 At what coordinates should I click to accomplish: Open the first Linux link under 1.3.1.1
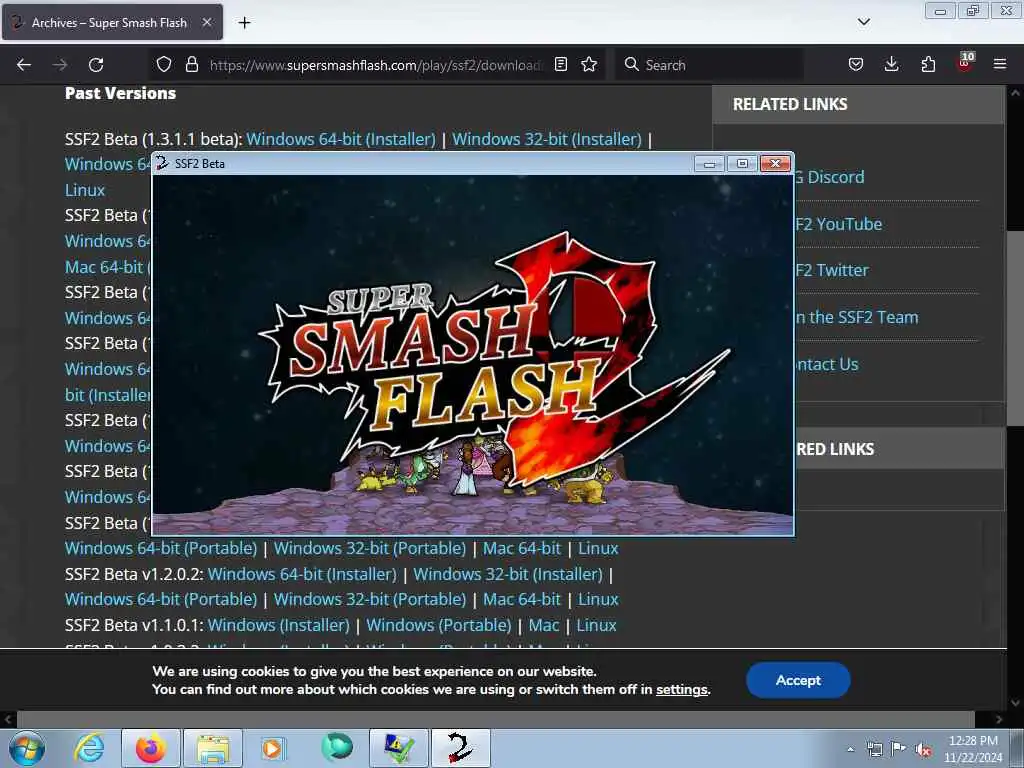85,190
